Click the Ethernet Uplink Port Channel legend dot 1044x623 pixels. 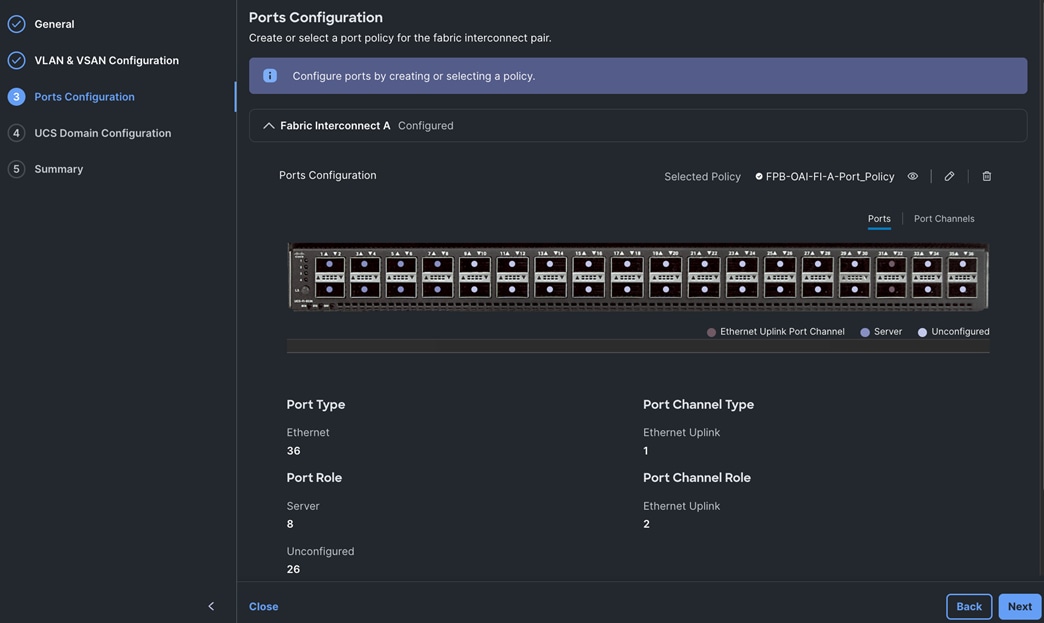click(711, 332)
